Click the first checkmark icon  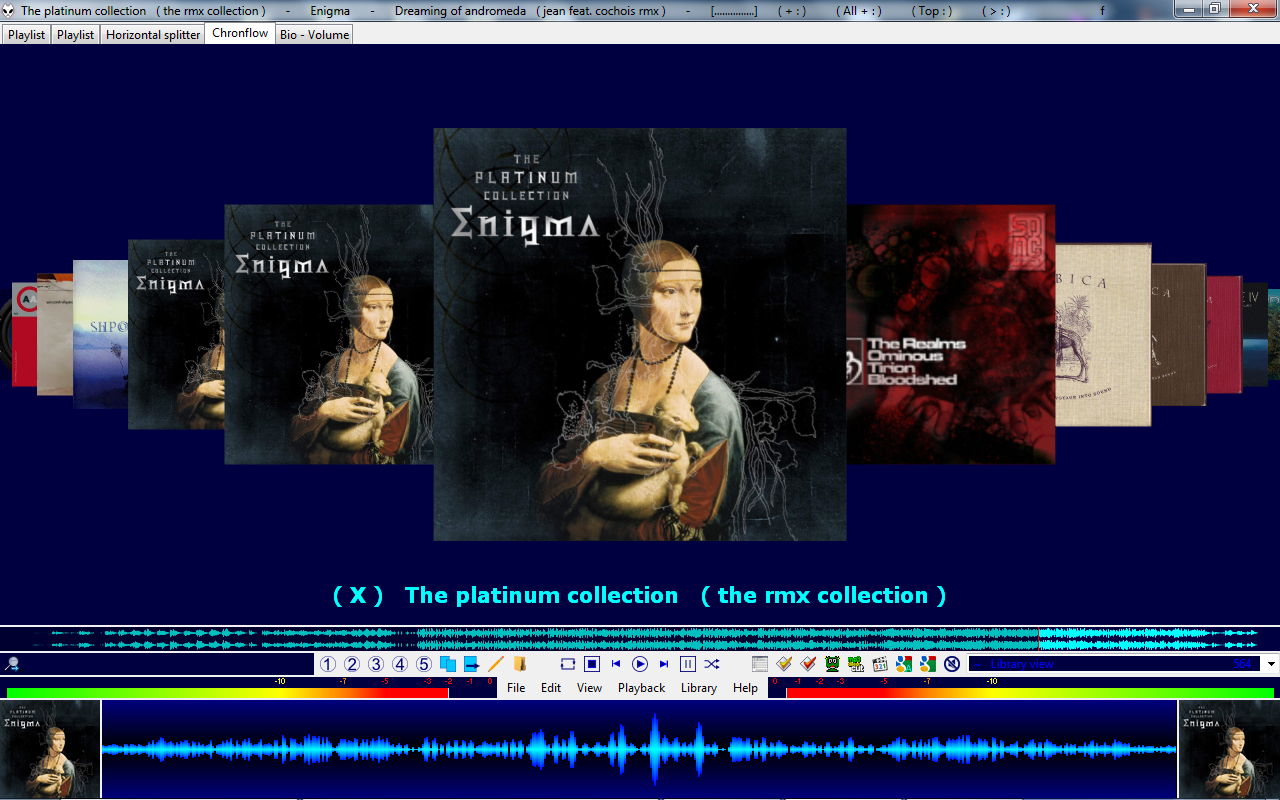784,664
